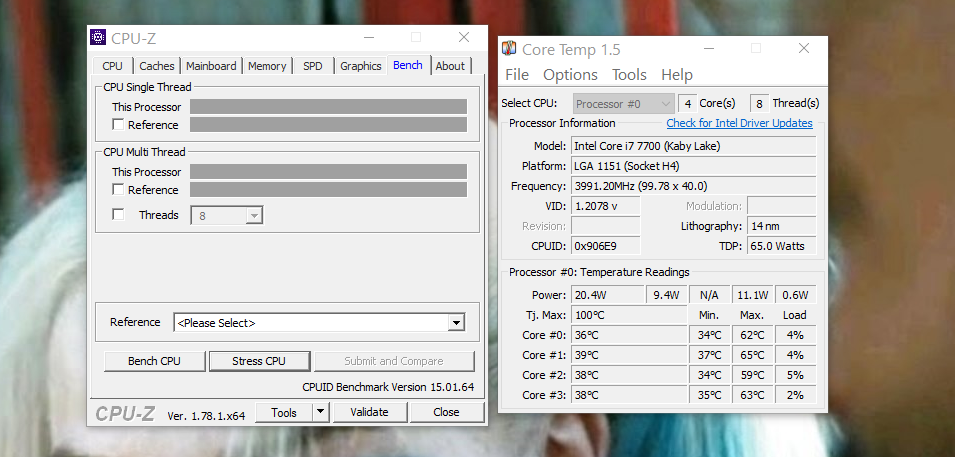Viewport: 955px width, 457px height.
Task: Click the Model field Intel Core i7 7700
Action: click(693, 146)
